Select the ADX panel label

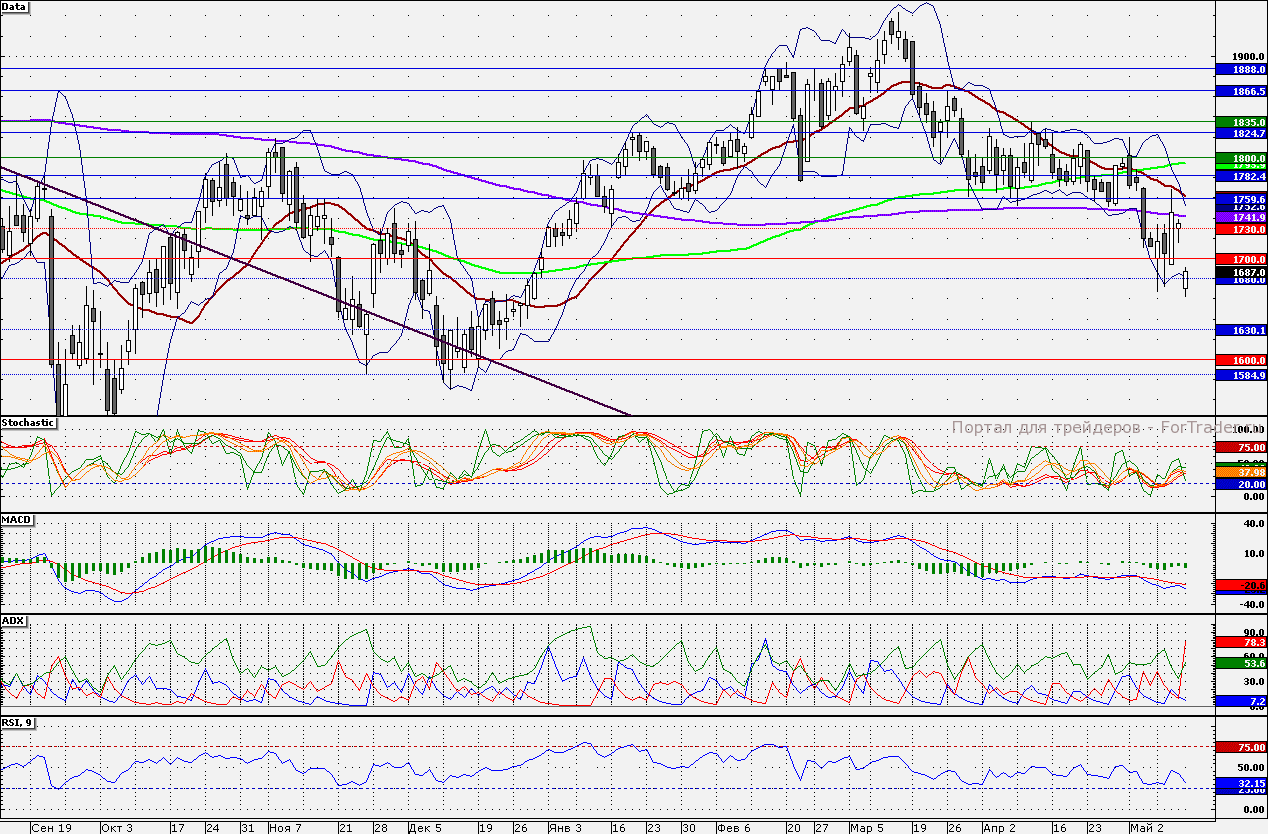point(14,621)
